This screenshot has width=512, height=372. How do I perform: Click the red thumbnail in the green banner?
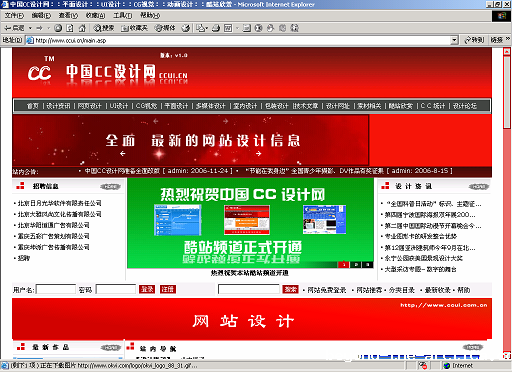coord(247,220)
